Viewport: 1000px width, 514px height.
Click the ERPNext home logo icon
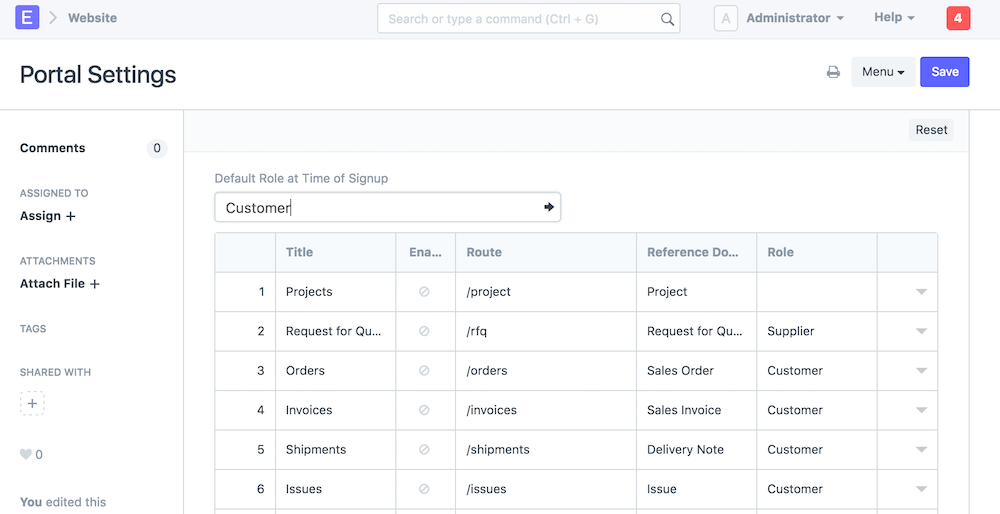(28, 18)
